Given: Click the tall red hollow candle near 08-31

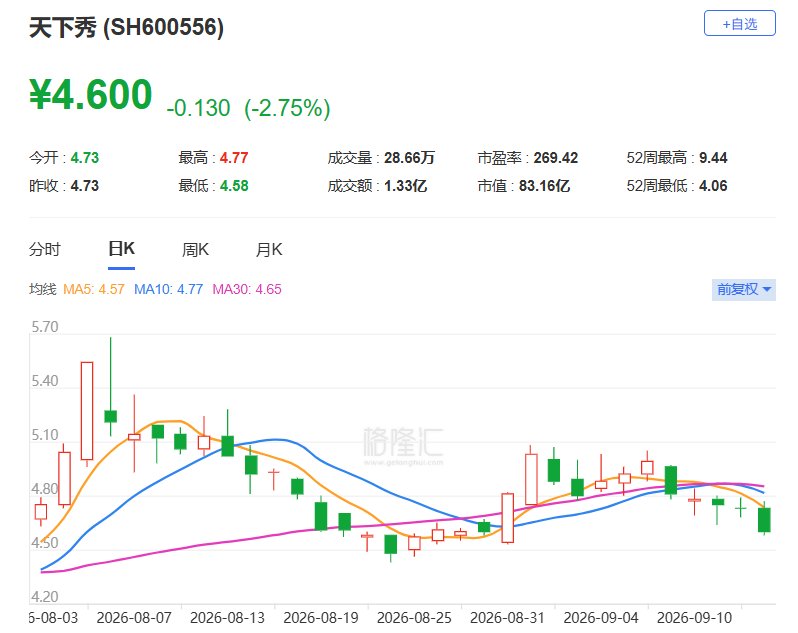Looking at the screenshot, I should [507, 517].
